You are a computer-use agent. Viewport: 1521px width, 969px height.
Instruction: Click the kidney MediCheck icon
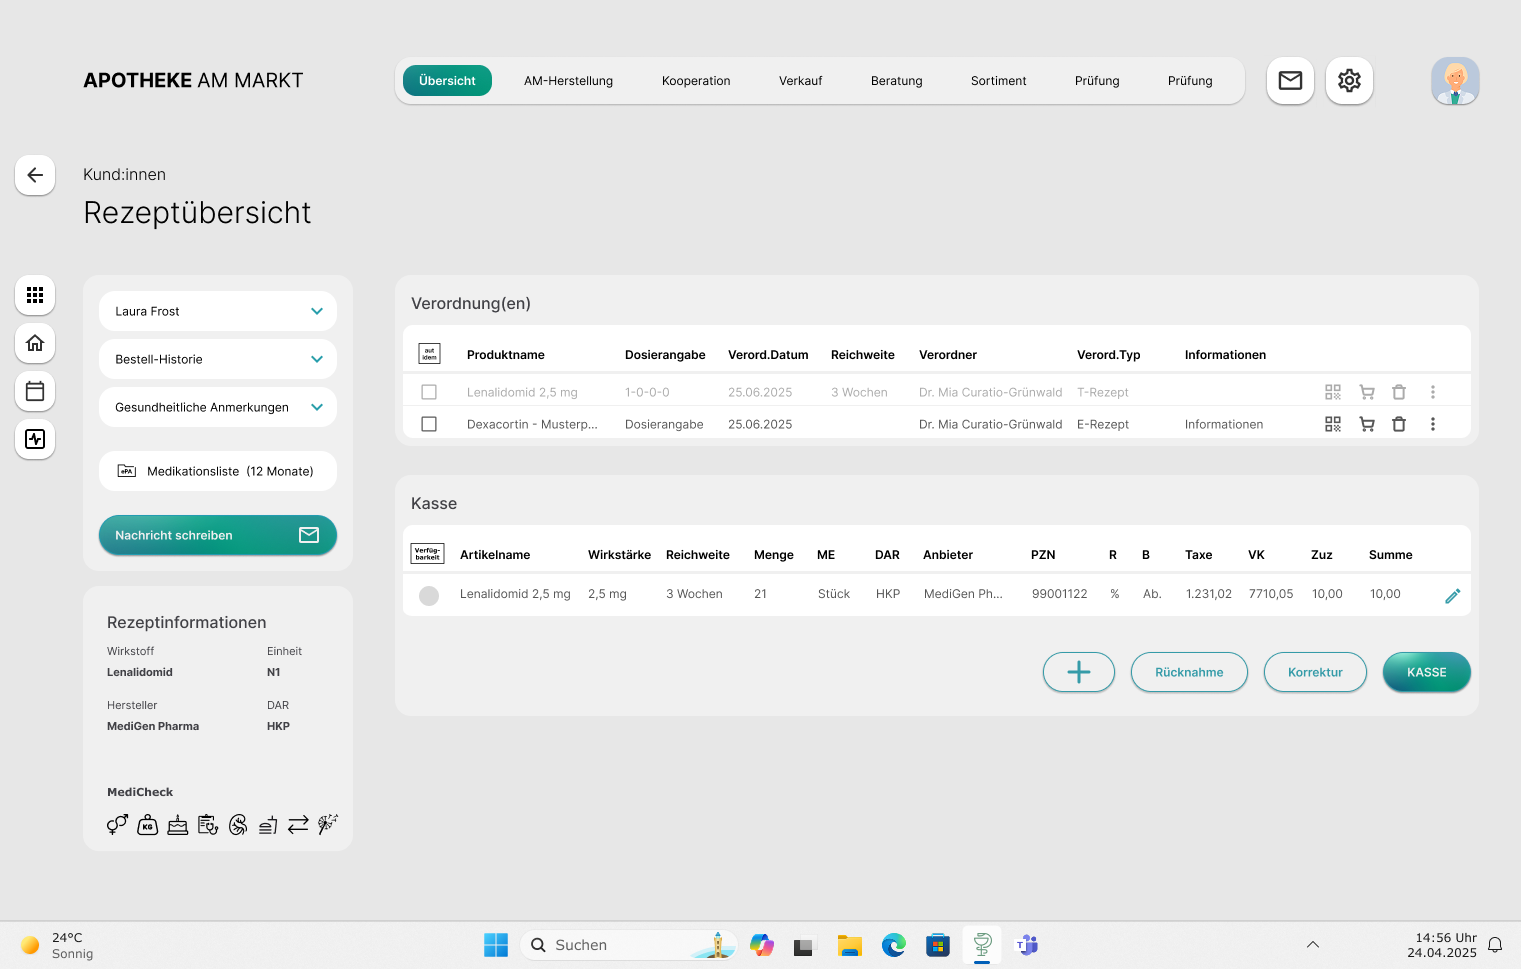click(x=238, y=825)
